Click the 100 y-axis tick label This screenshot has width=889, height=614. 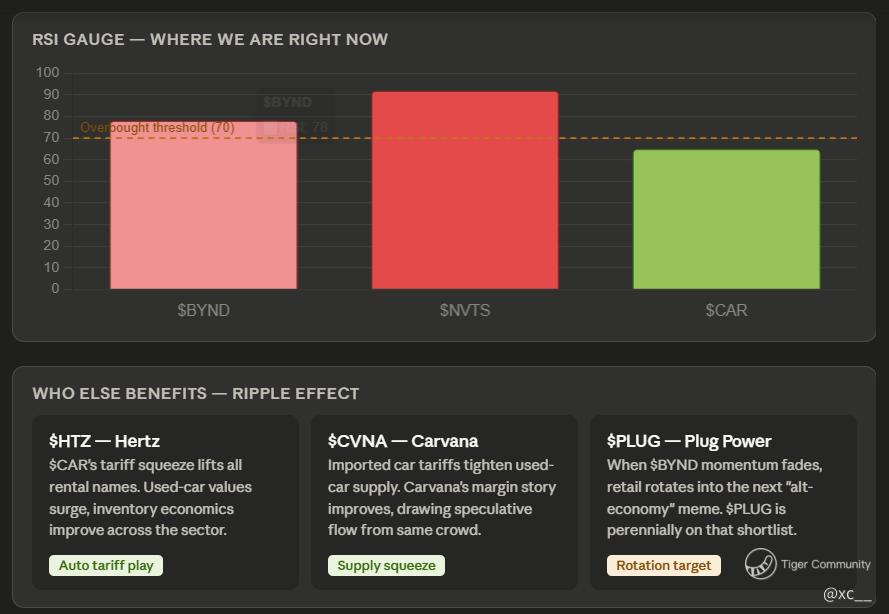[48, 73]
